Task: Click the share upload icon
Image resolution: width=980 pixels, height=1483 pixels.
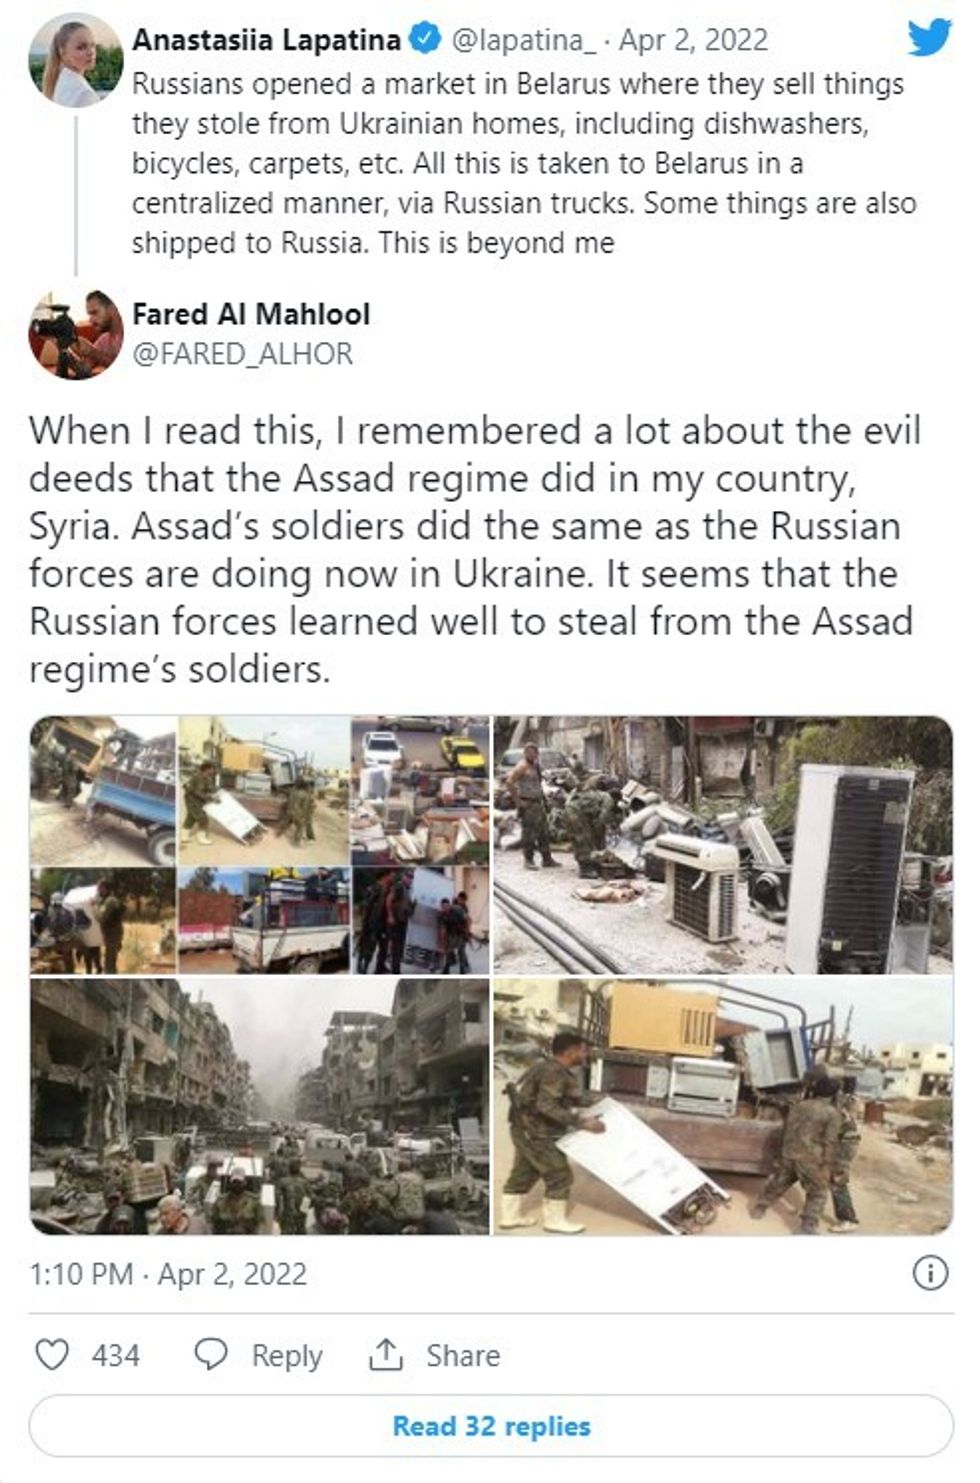Action: (385, 1355)
